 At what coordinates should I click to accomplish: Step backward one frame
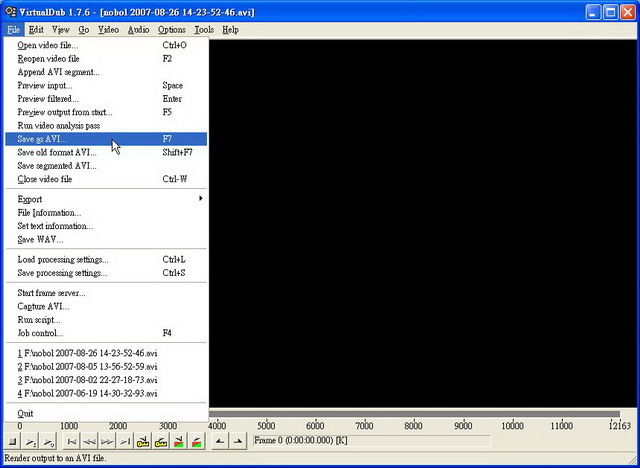(89, 441)
